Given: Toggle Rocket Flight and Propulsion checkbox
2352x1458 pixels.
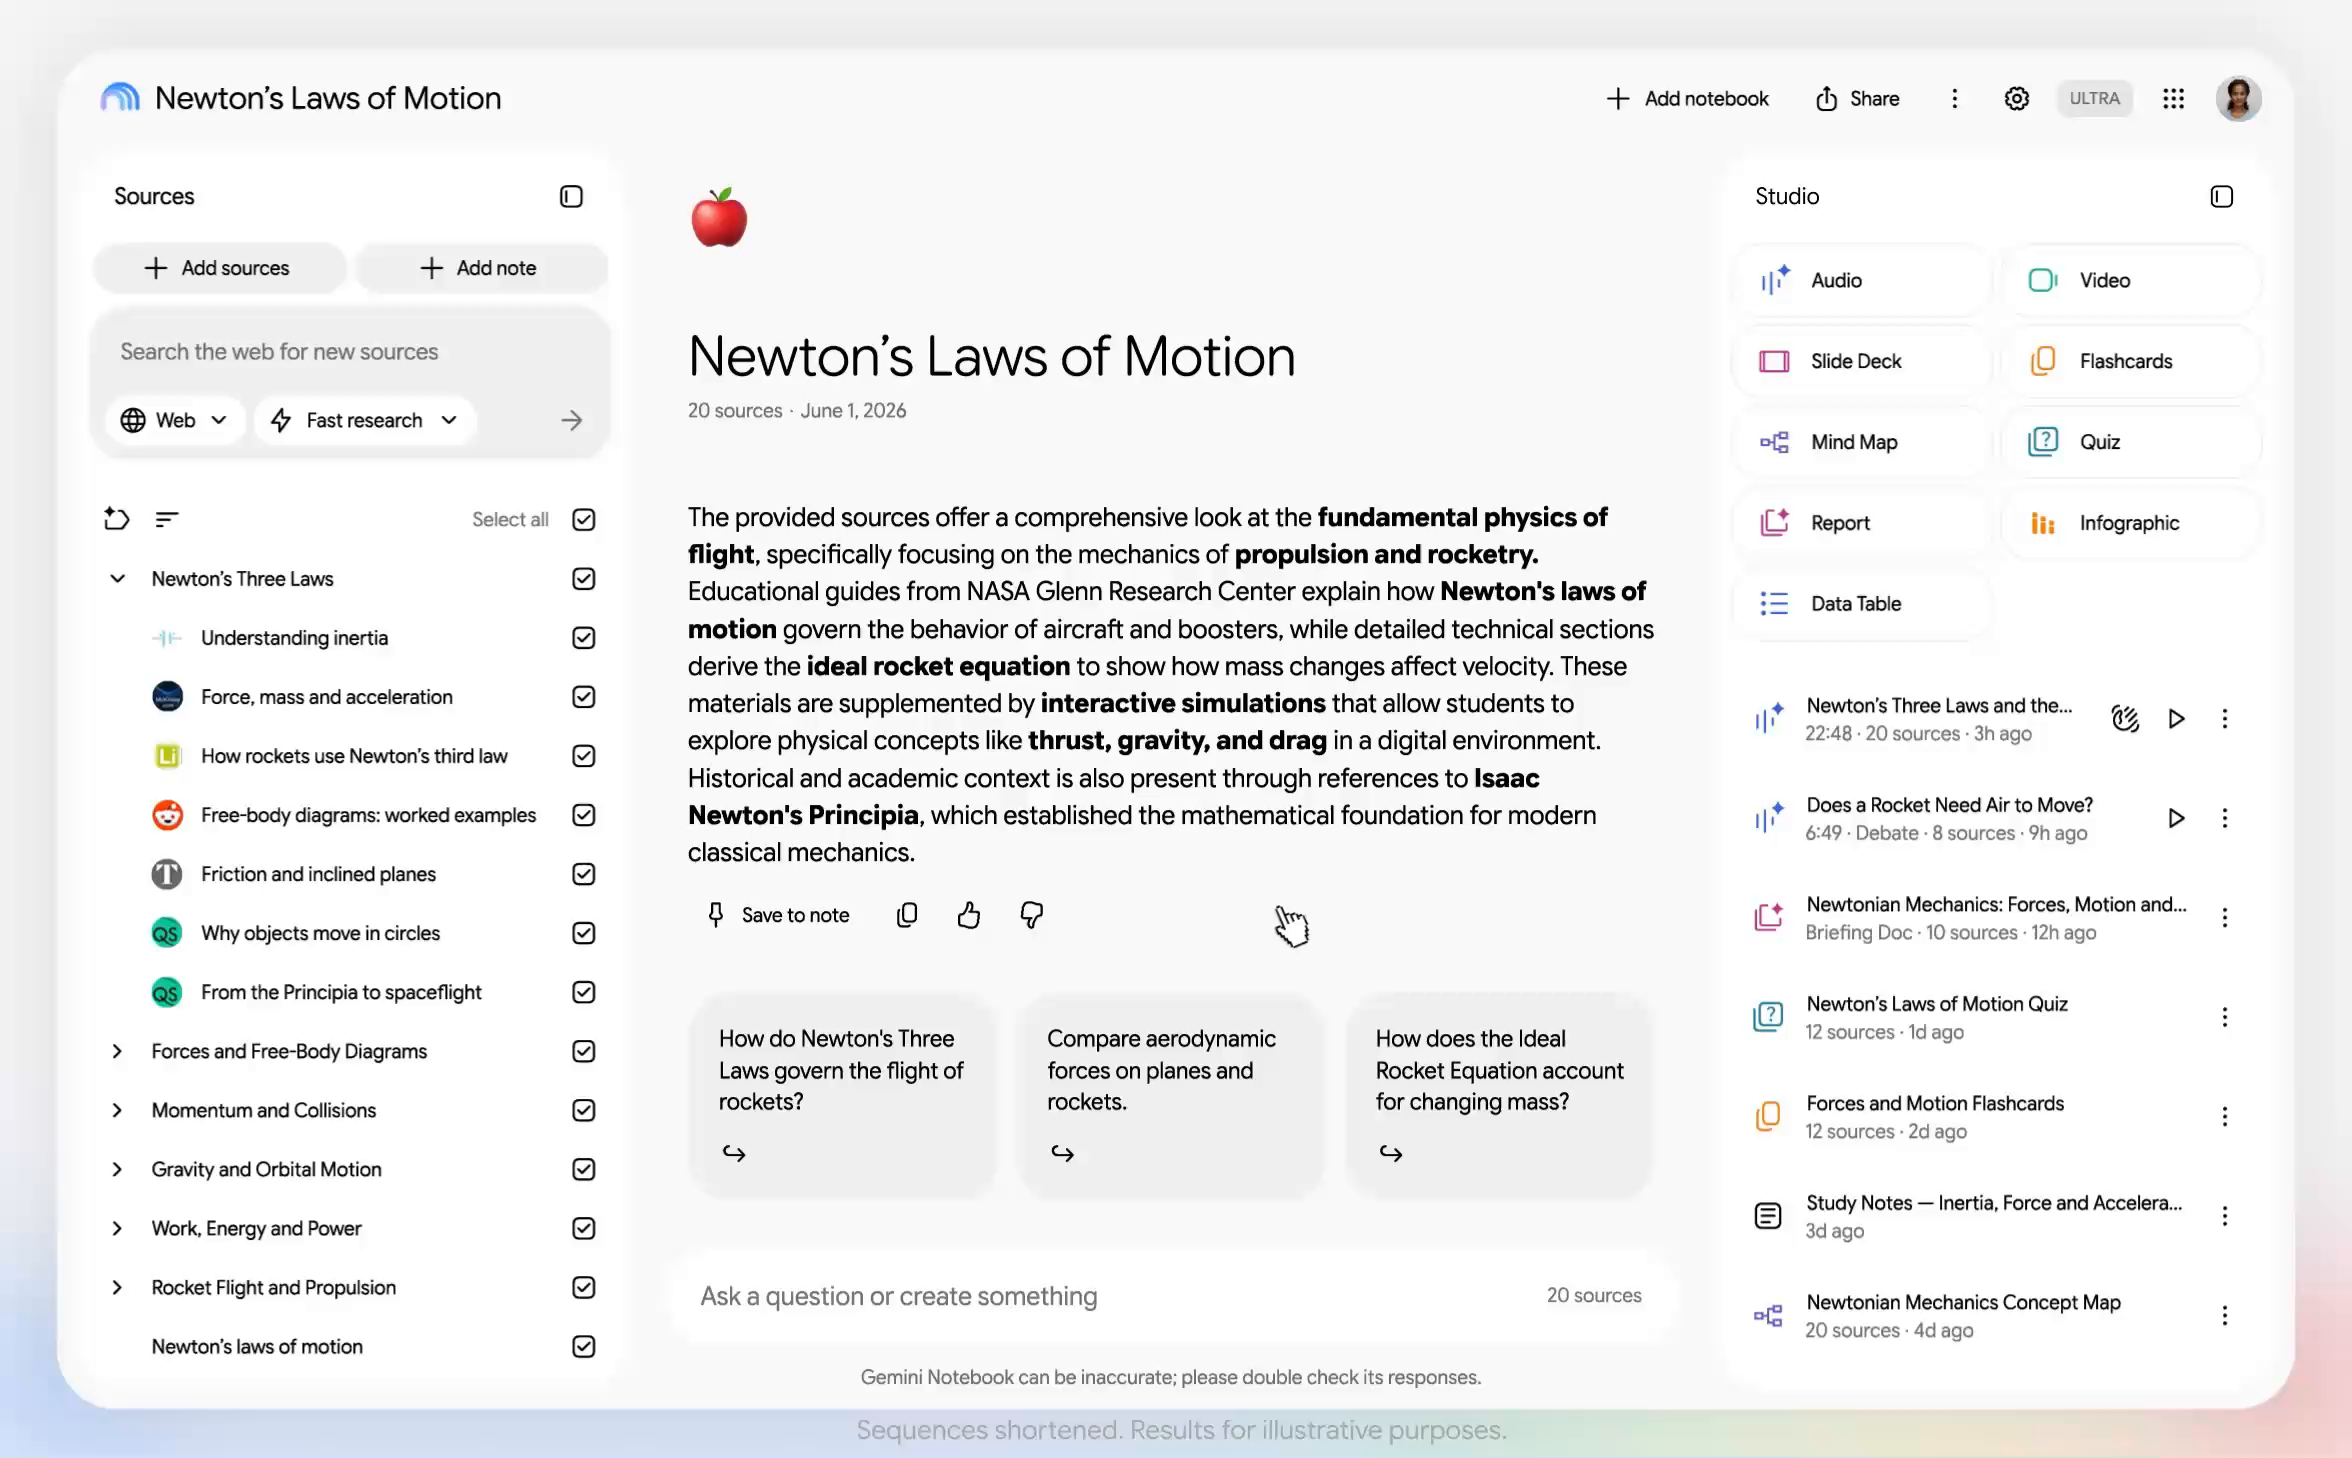Looking at the screenshot, I should coord(583,1287).
